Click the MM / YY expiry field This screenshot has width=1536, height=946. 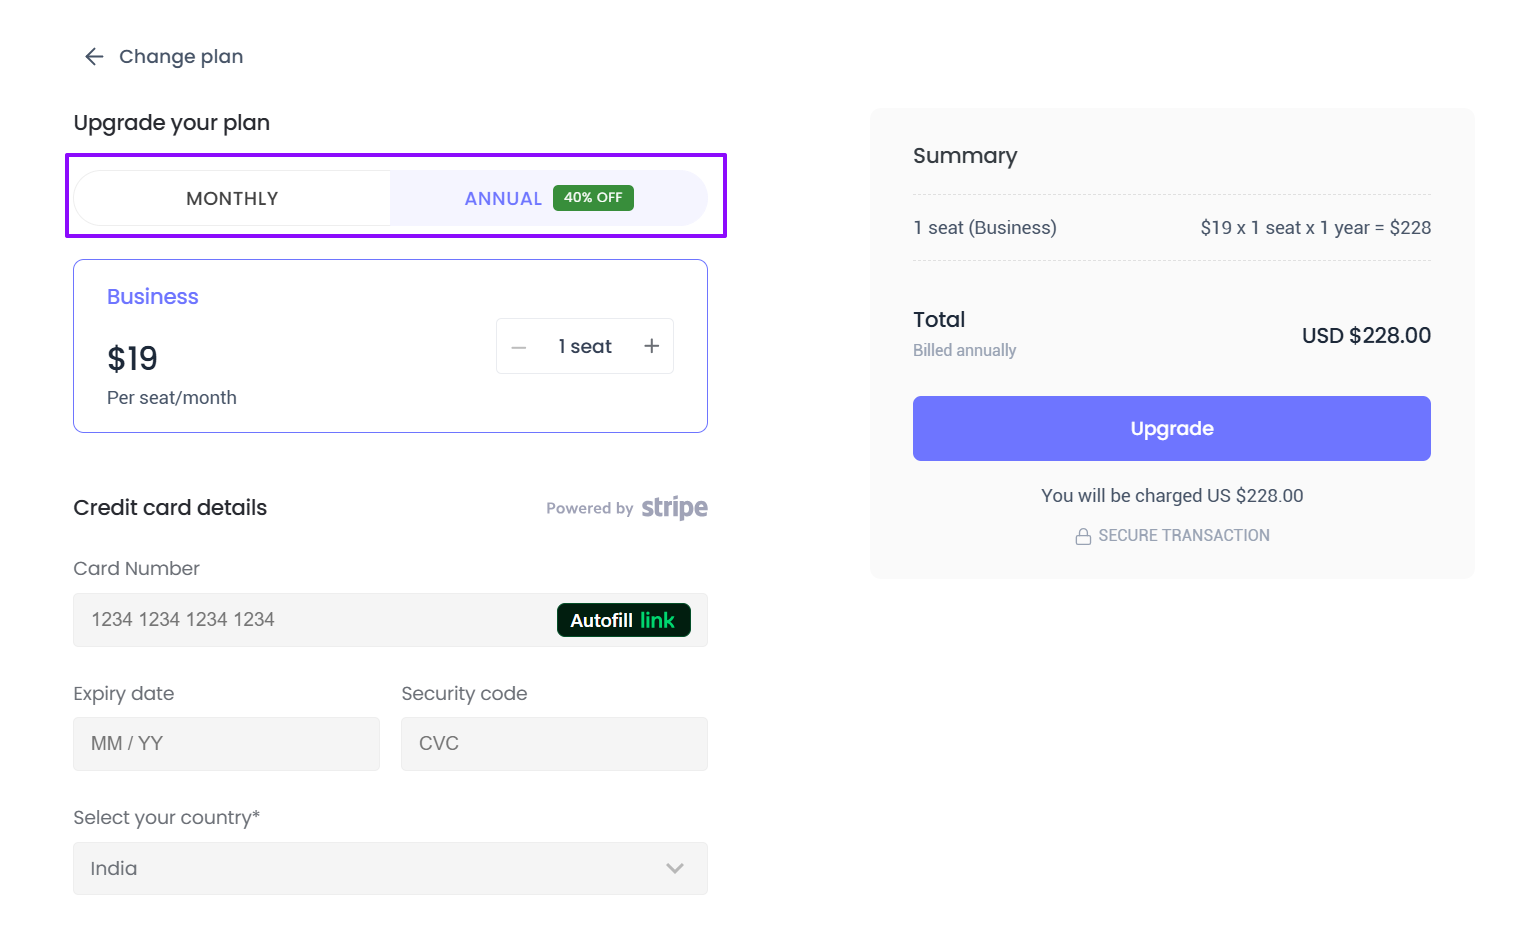click(226, 744)
